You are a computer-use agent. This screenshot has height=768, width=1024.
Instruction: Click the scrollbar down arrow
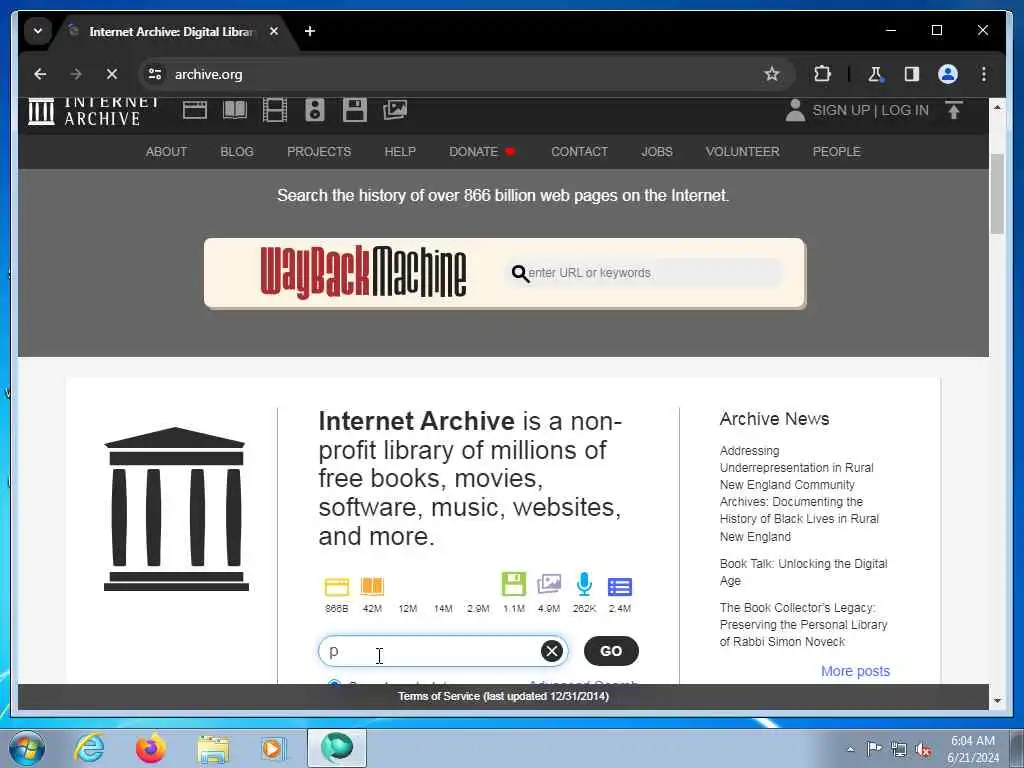(x=997, y=701)
